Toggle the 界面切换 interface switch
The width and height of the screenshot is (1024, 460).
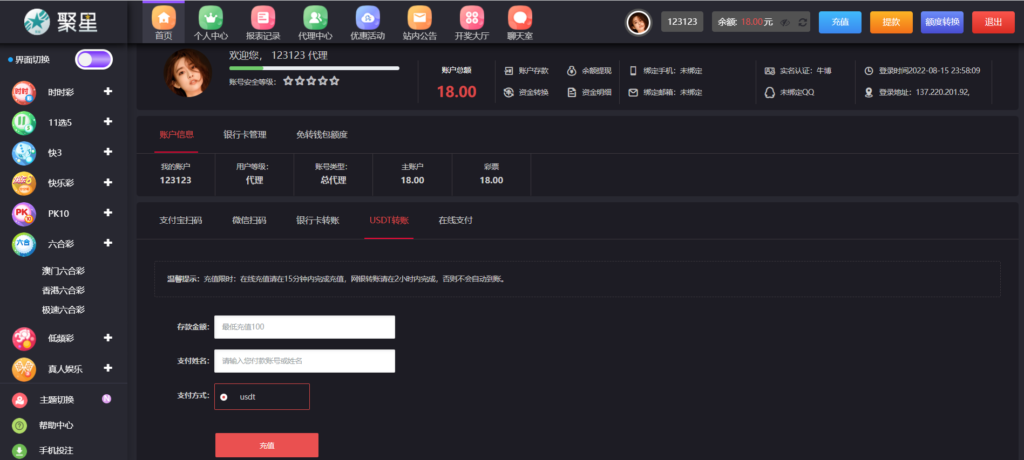[94, 59]
